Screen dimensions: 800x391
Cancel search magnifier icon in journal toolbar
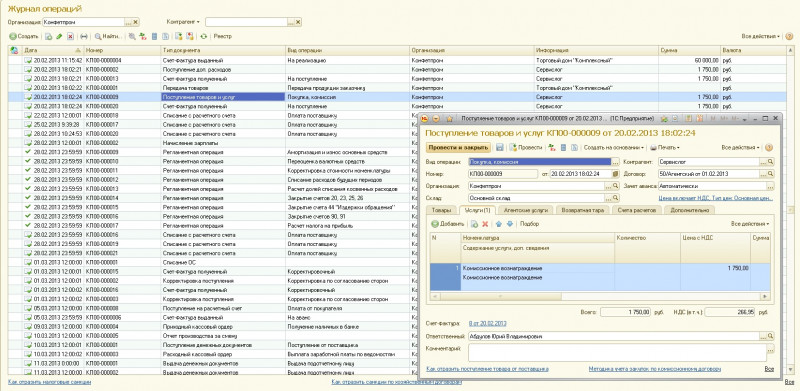tap(132, 36)
